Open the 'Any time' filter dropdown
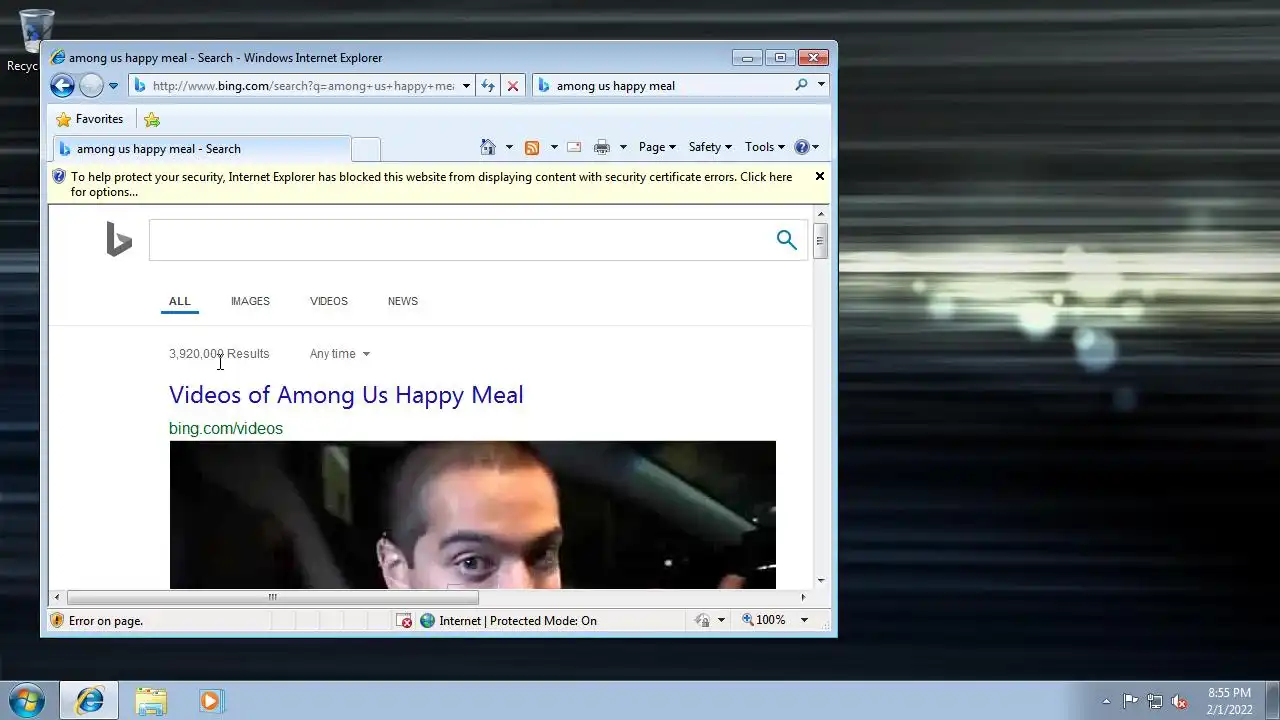The width and height of the screenshot is (1280, 720). (340, 354)
